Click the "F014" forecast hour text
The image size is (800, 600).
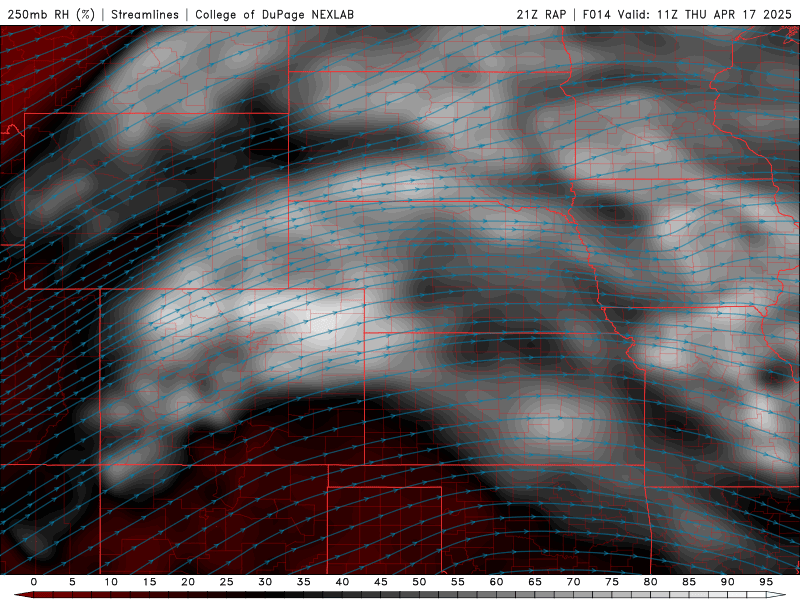(596, 14)
